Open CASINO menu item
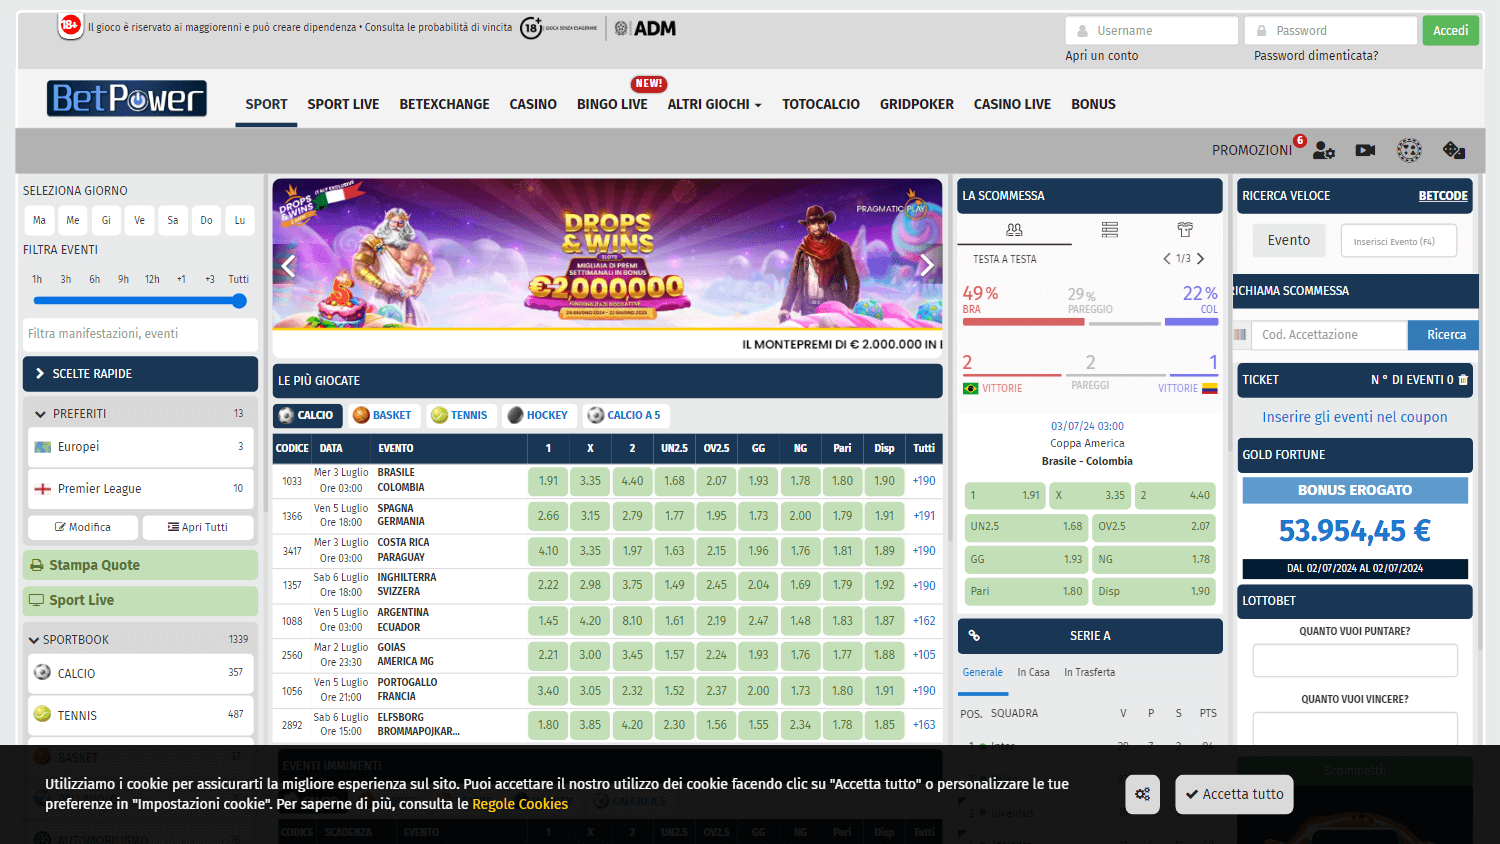 [x=533, y=104]
